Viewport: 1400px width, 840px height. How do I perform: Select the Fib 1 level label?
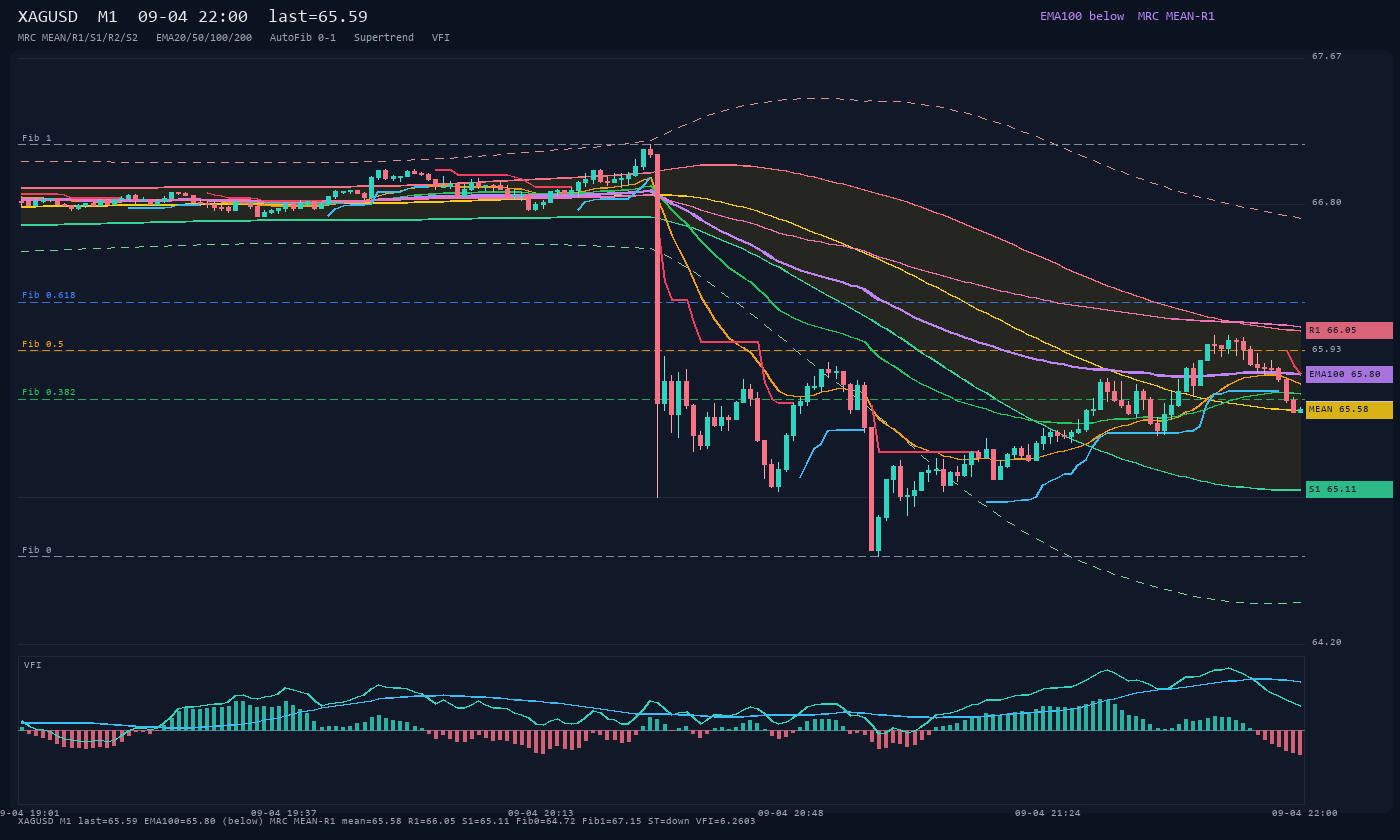click(x=37, y=138)
